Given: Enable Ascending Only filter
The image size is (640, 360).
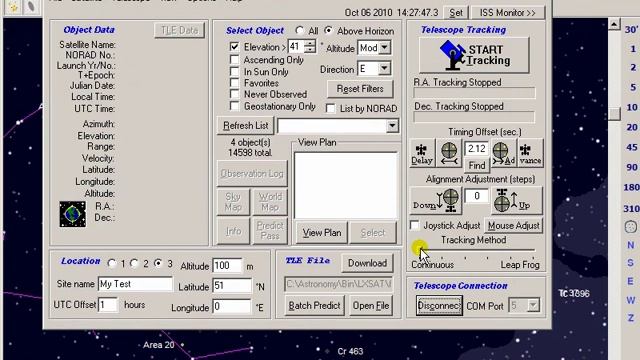Looking at the screenshot, I should click(234, 60).
